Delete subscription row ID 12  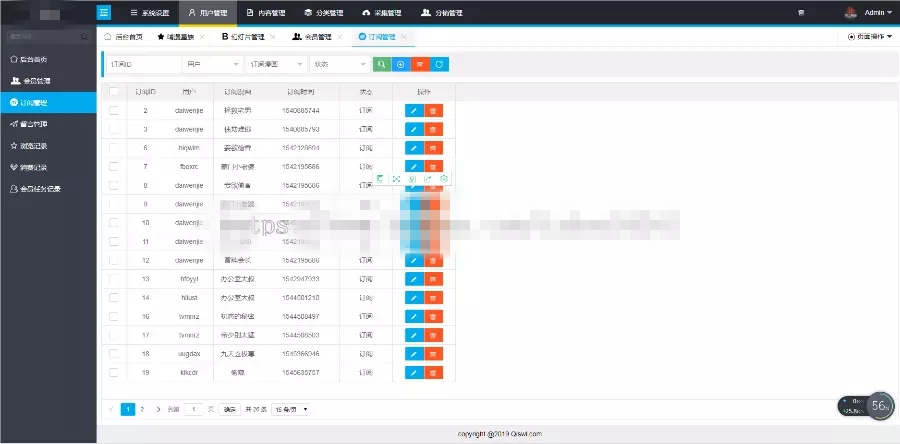[x=433, y=260]
